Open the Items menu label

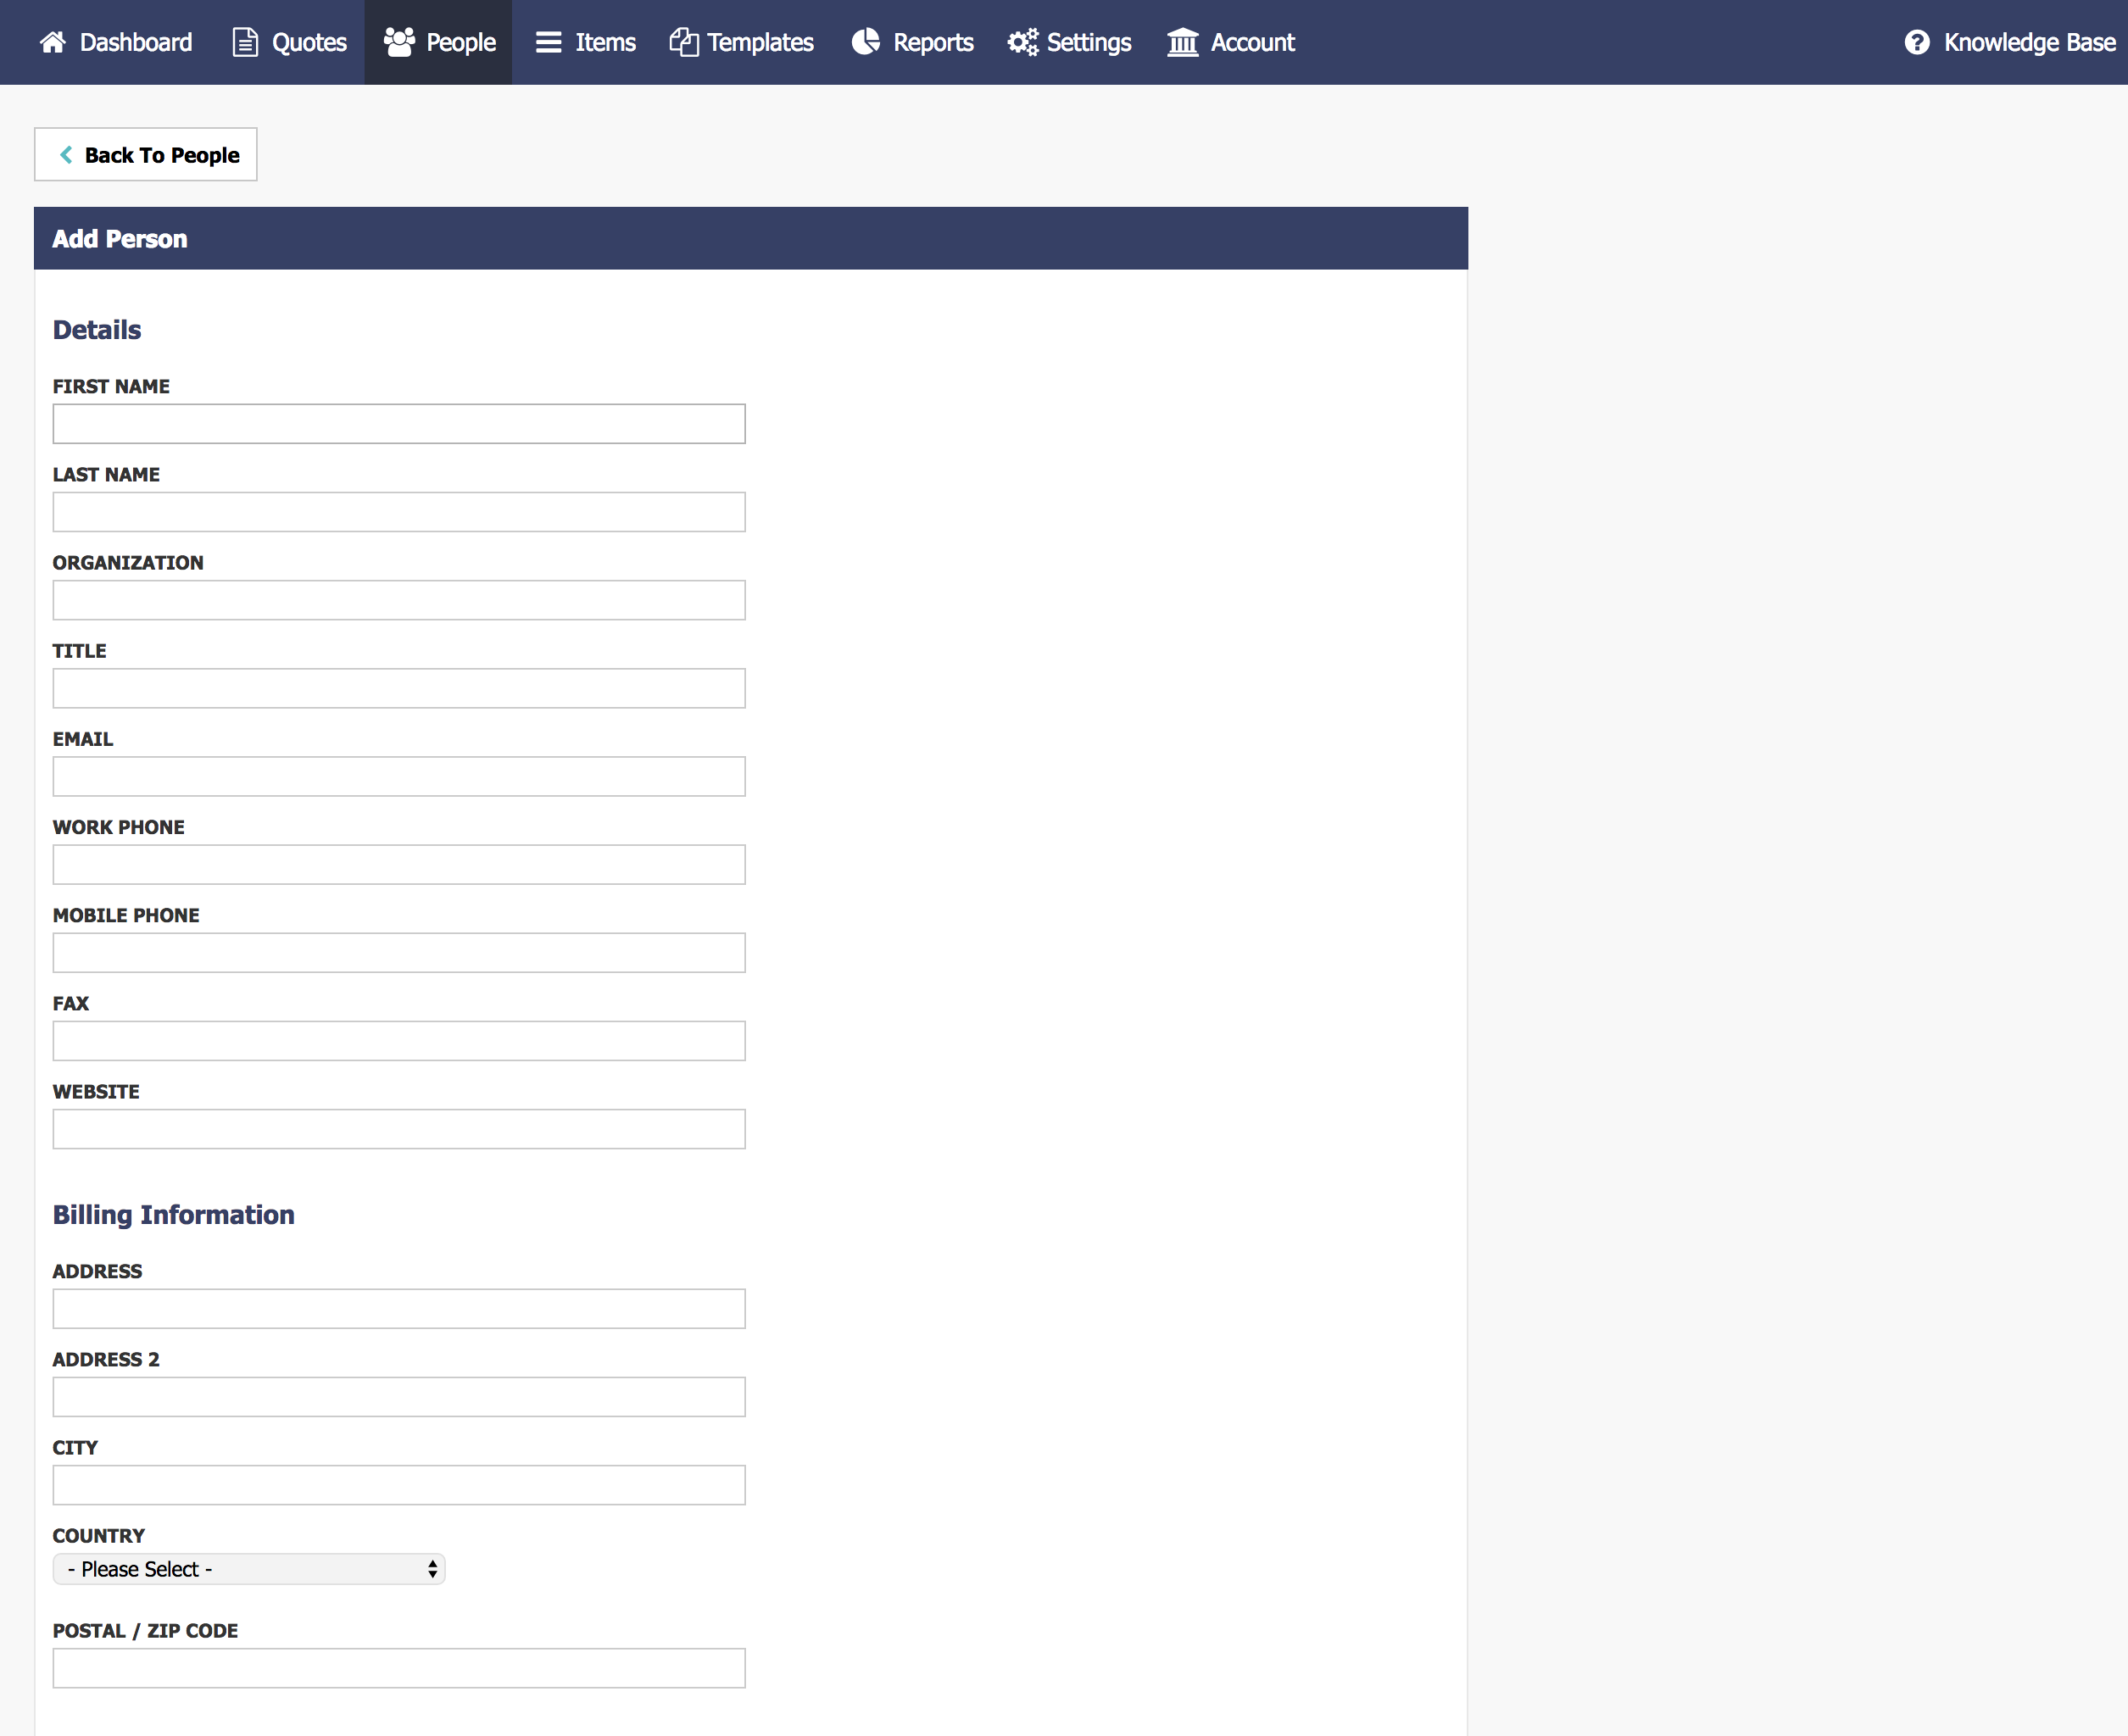pos(605,42)
